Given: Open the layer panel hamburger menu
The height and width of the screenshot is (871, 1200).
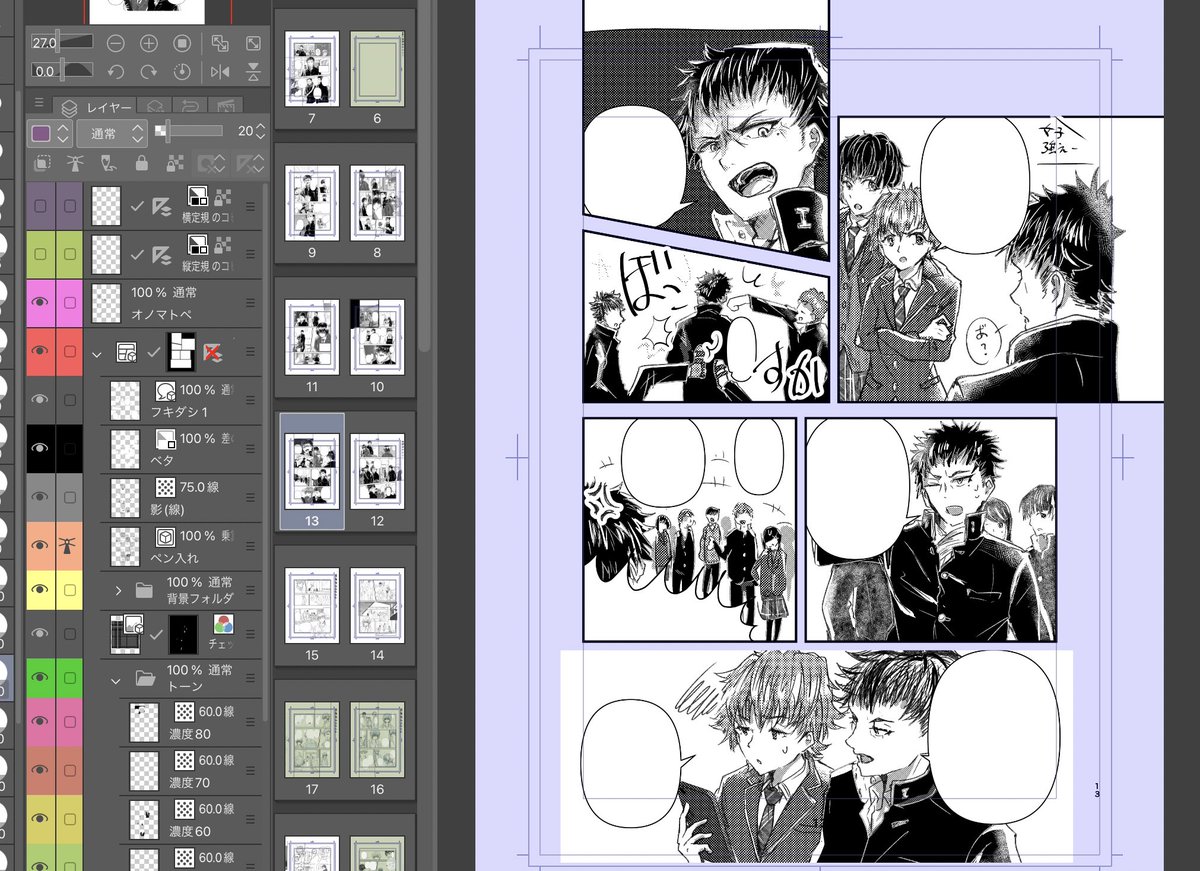Looking at the screenshot, I should (x=37, y=104).
